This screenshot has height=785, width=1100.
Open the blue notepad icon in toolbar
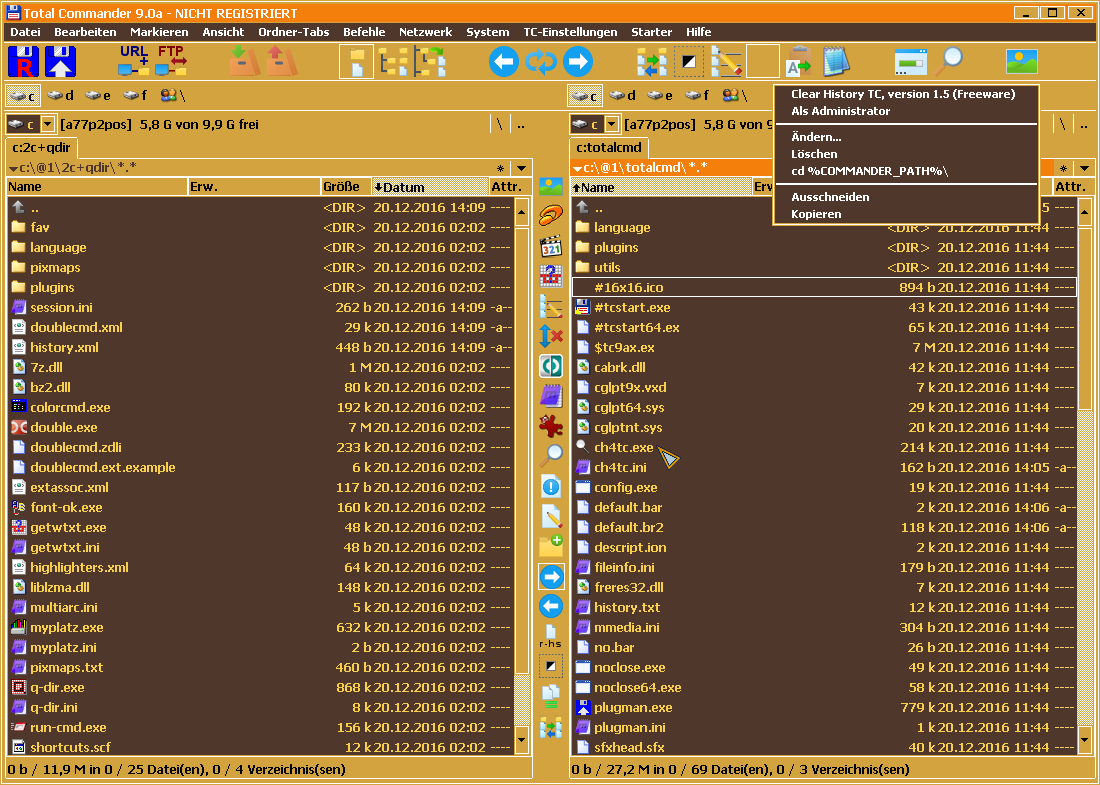point(836,62)
